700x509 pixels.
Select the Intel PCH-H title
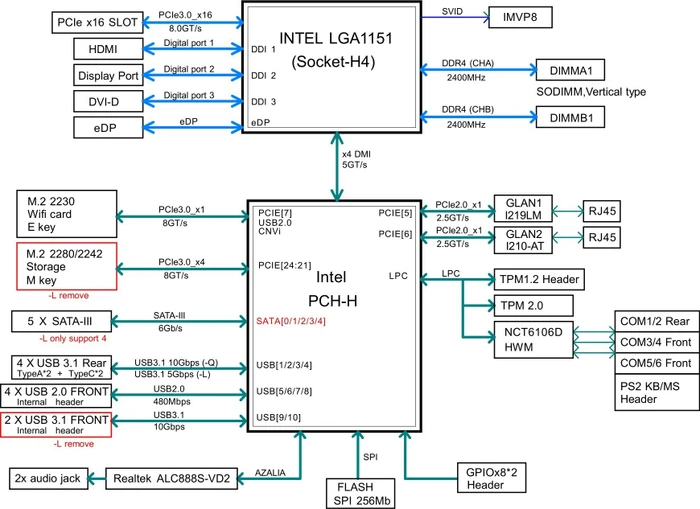(x=332, y=289)
